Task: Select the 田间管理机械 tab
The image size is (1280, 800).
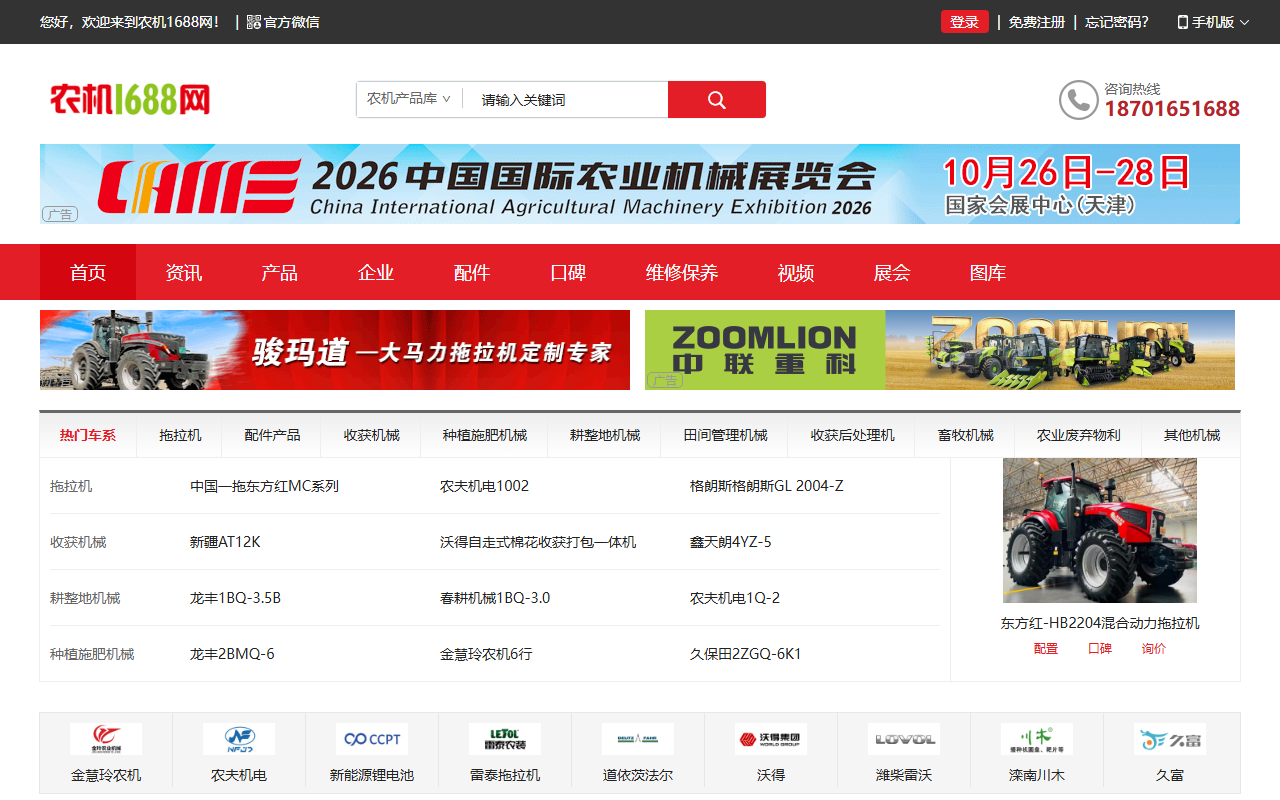Action: point(726,435)
